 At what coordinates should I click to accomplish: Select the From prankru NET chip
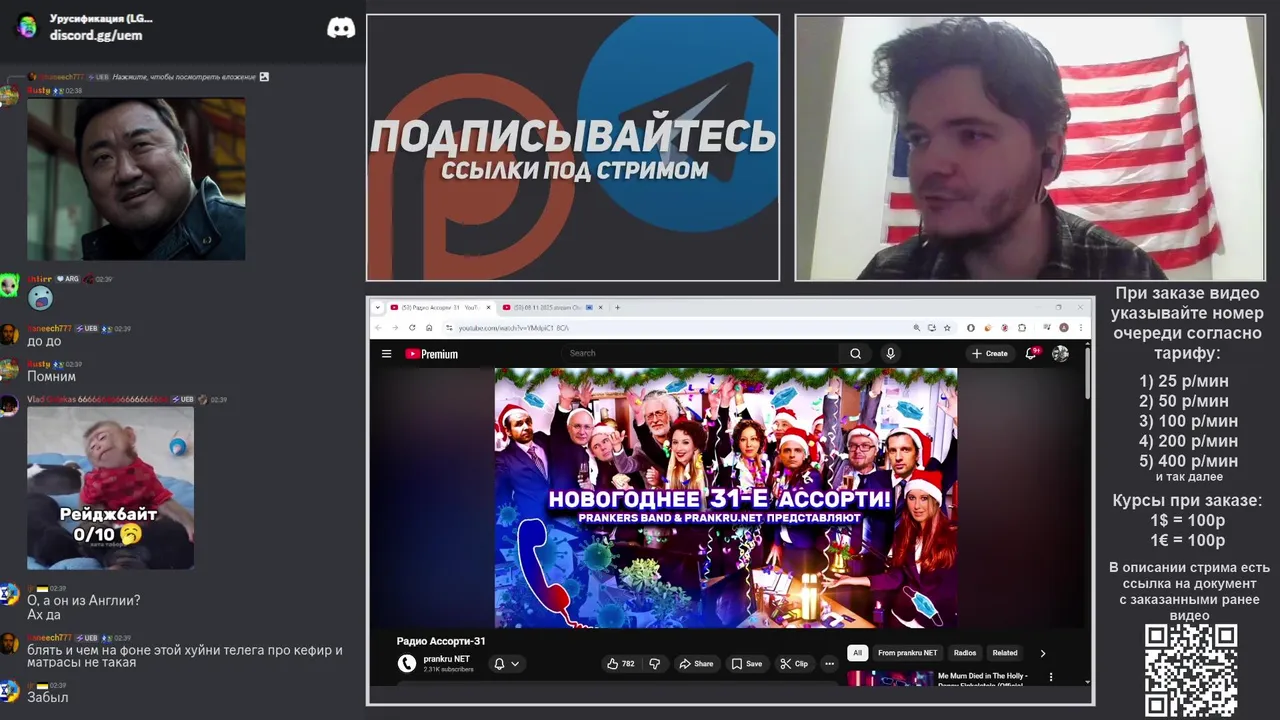908,653
